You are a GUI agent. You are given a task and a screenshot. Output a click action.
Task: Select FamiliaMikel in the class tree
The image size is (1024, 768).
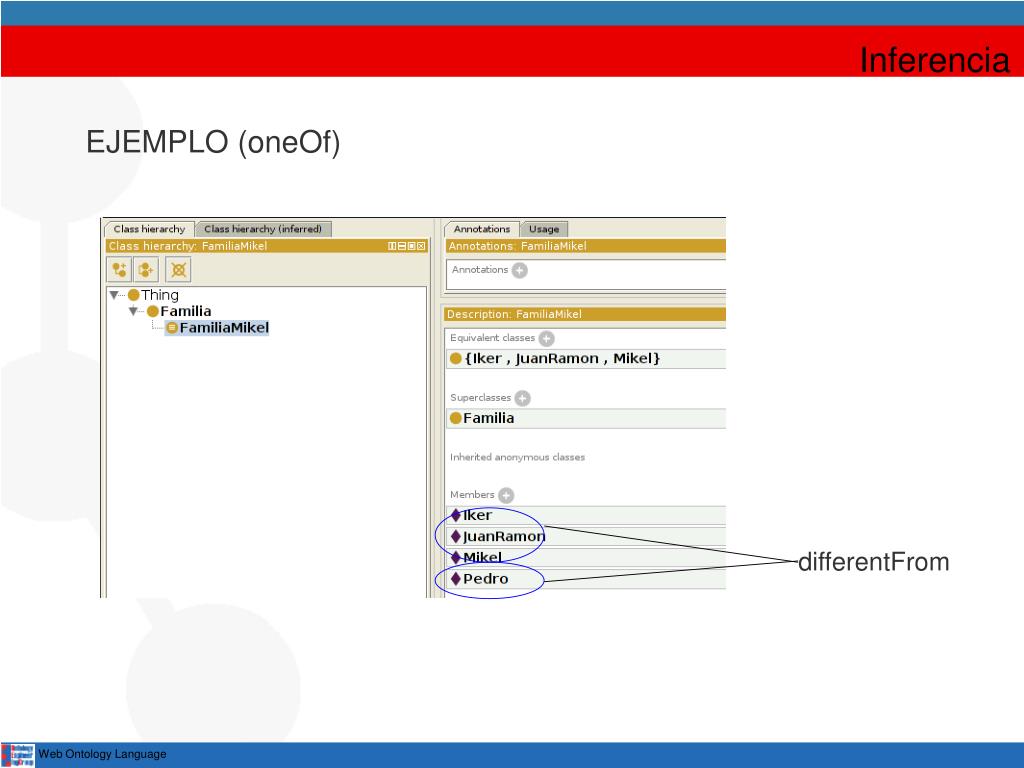(x=224, y=328)
